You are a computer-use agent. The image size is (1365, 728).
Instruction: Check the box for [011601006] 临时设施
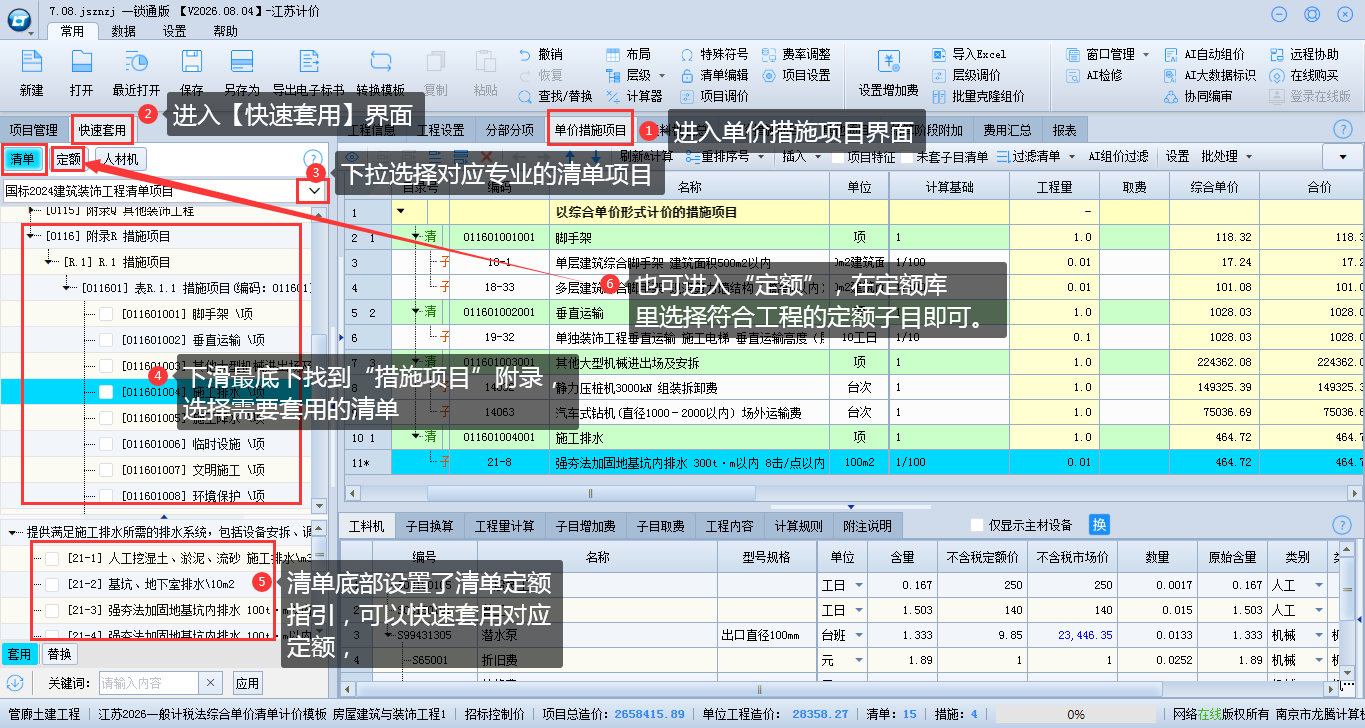pos(106,444)
